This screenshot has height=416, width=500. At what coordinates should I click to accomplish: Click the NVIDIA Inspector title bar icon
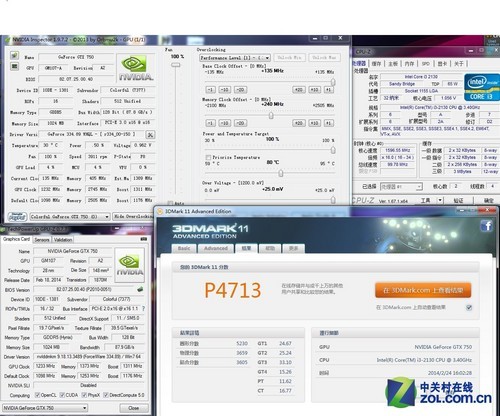click(8, 40)
